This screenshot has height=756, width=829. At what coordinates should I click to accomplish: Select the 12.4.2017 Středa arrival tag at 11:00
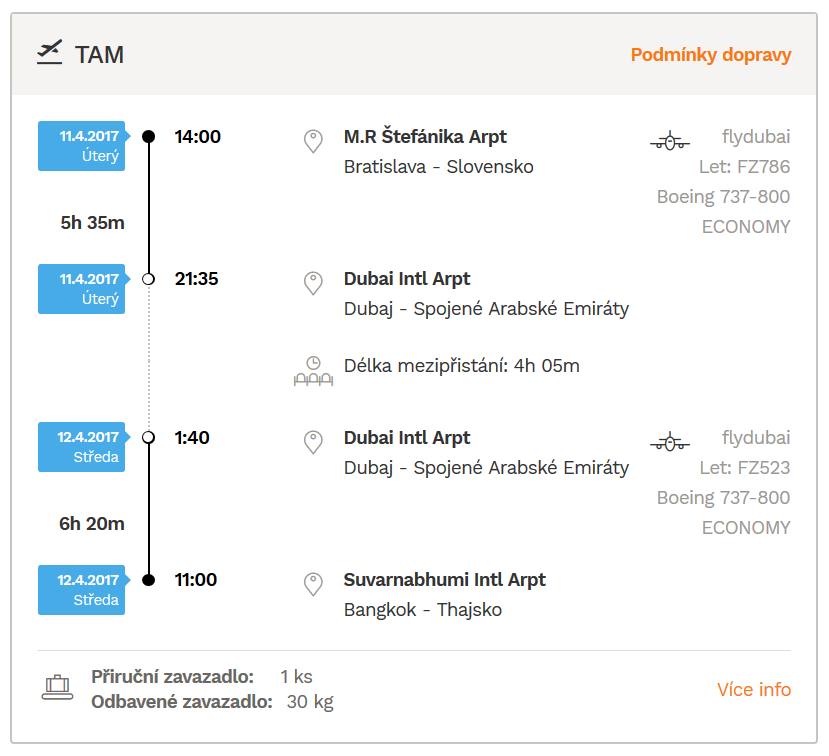pos(84,589)
